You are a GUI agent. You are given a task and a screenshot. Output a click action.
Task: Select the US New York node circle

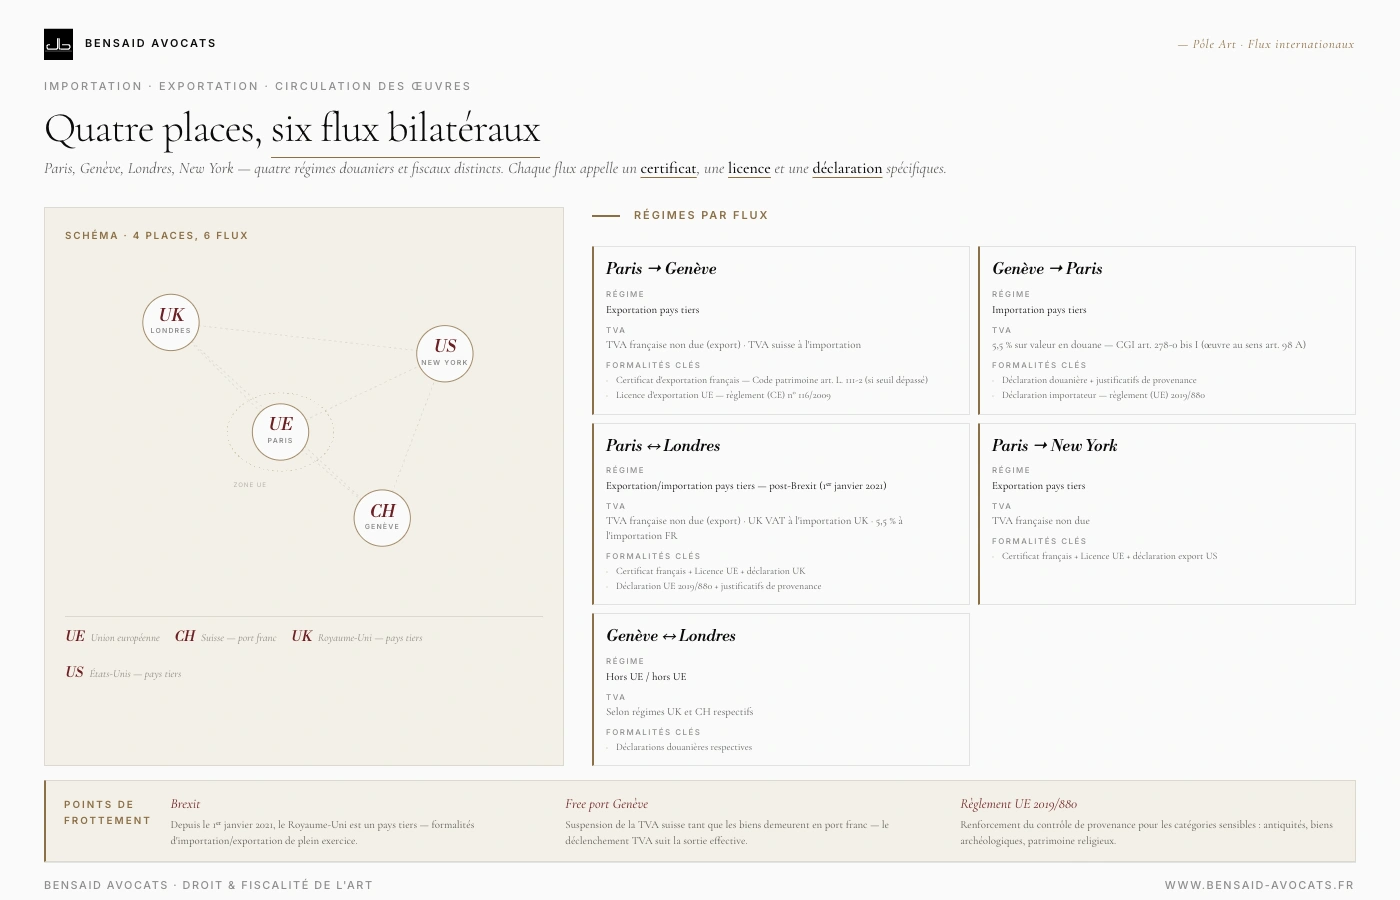[444, 353]
